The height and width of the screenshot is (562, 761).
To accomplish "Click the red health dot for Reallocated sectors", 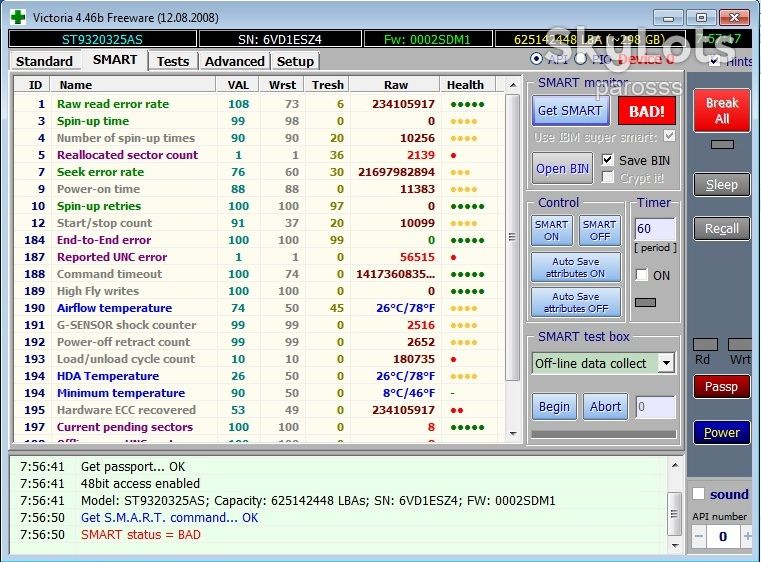I will (453, 156).
